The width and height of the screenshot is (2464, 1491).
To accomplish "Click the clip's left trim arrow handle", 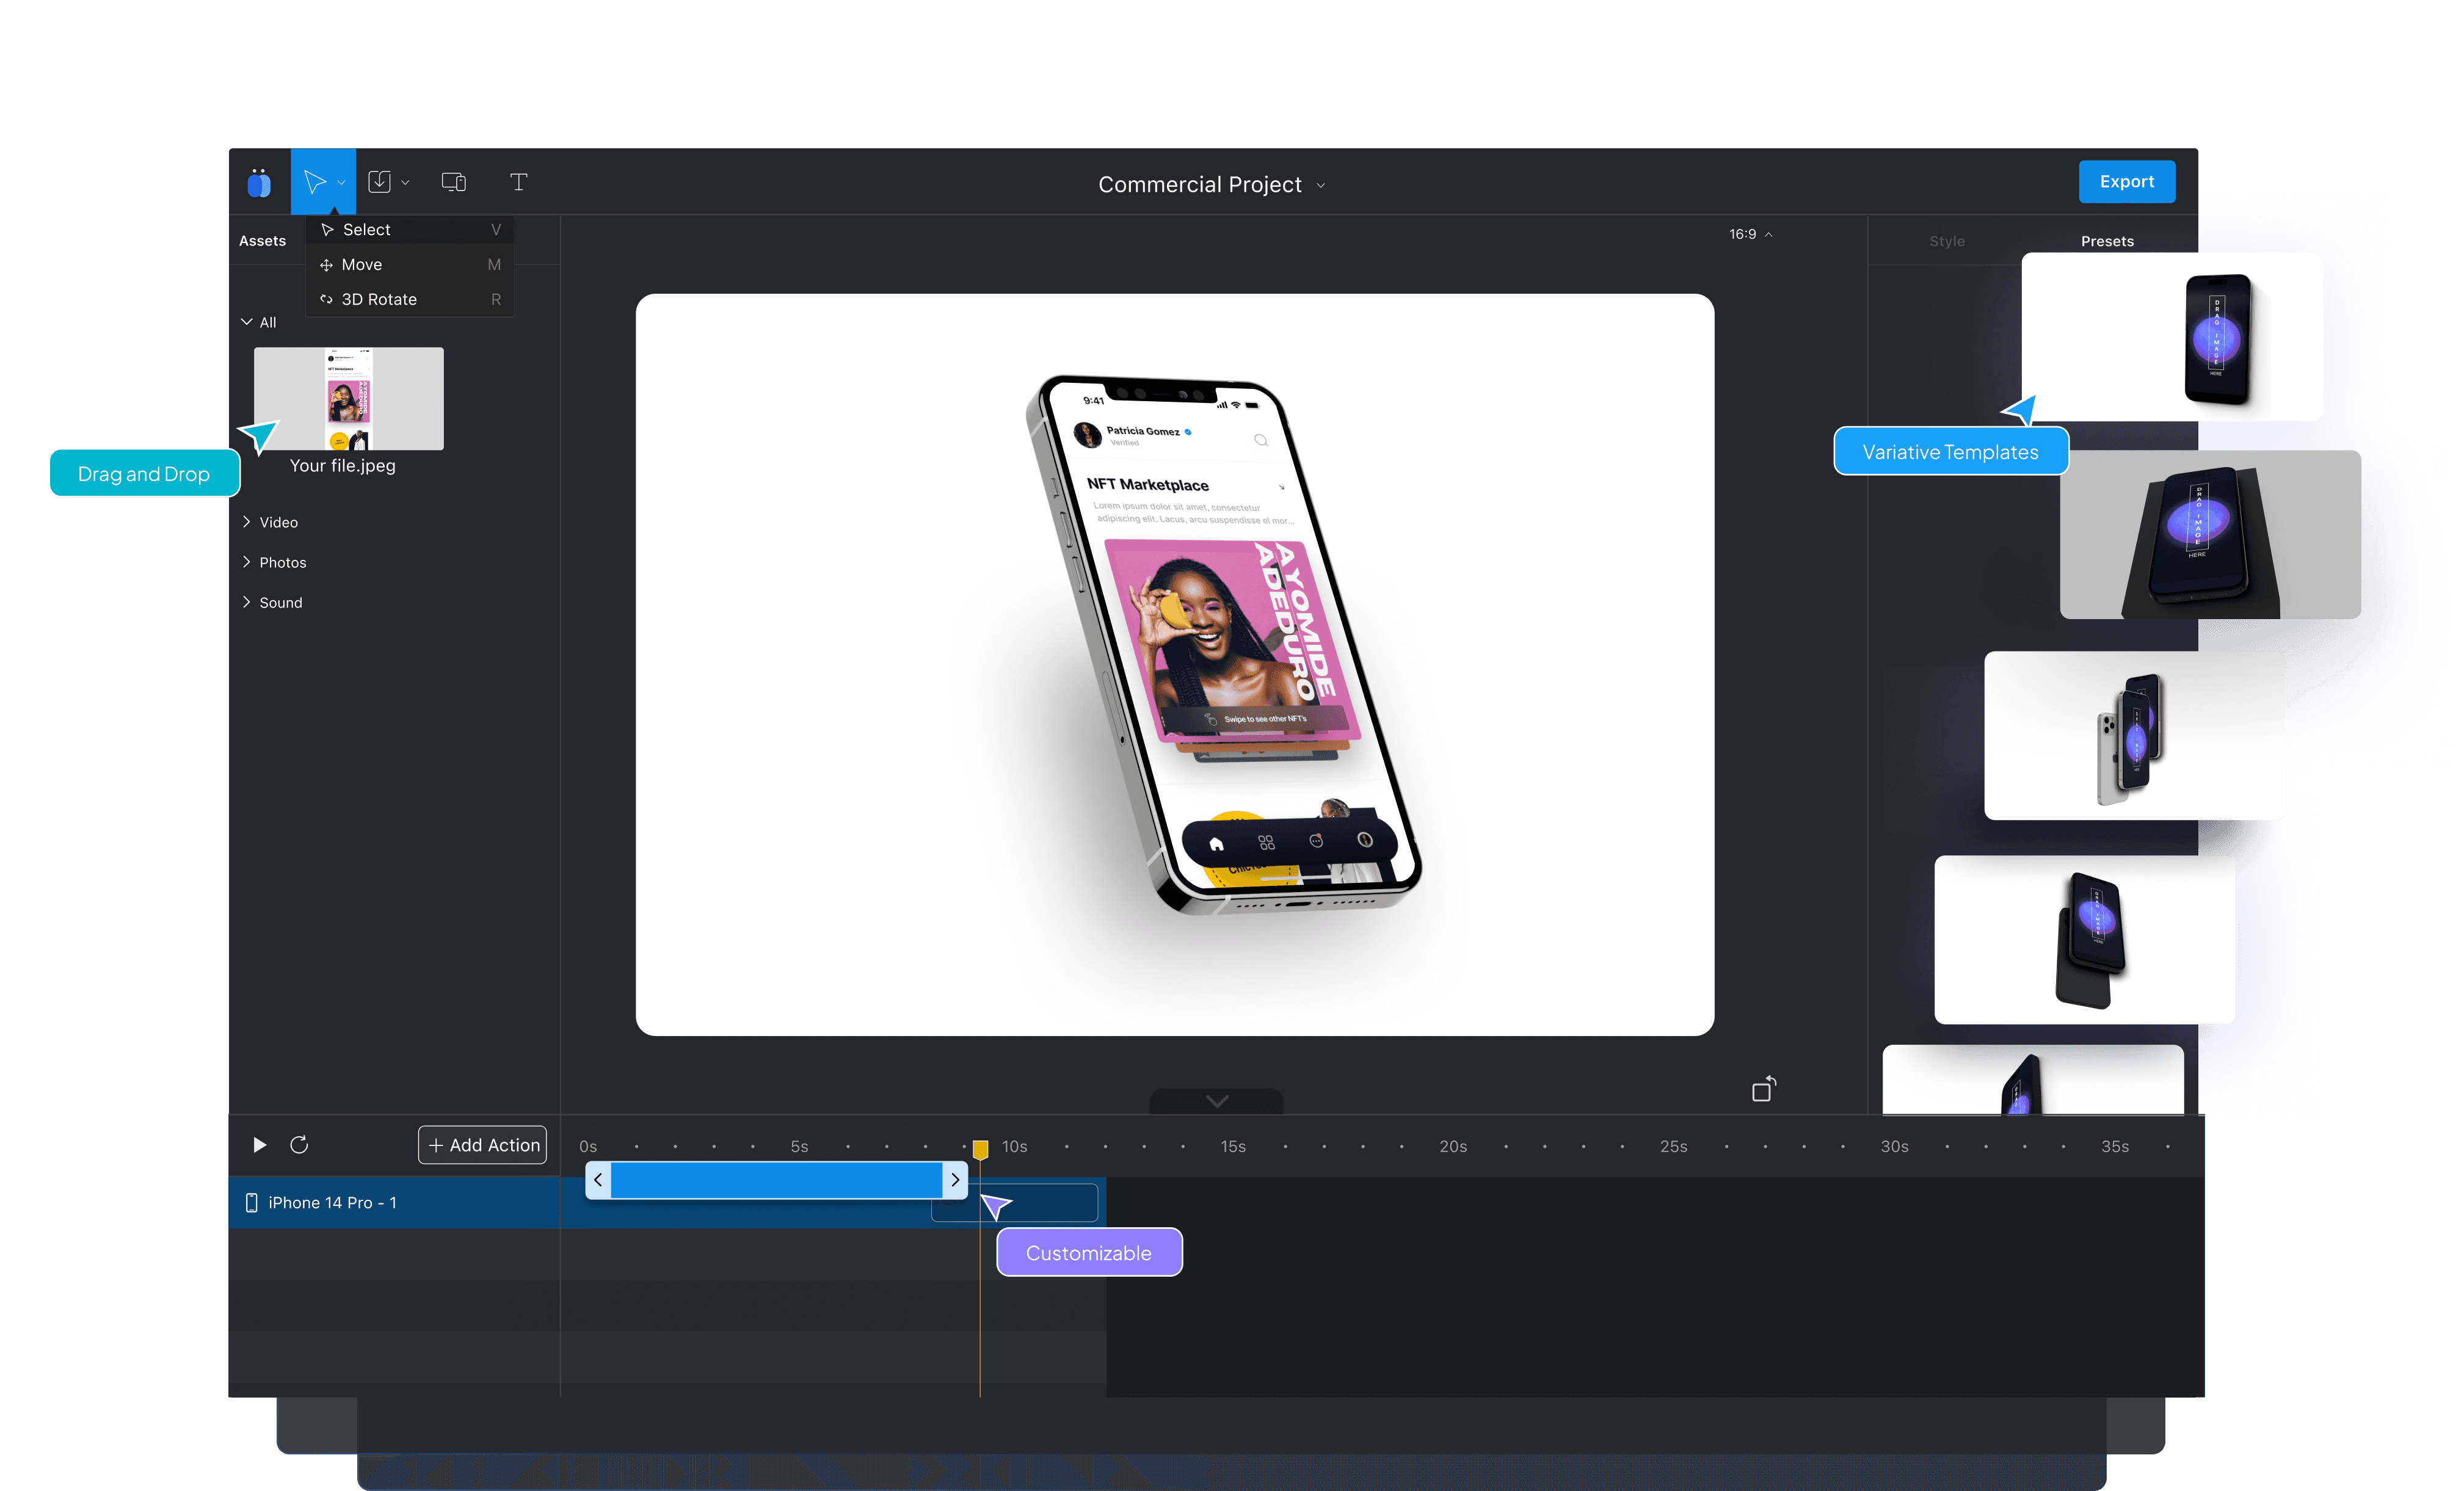I will [x=598, y=1180].
